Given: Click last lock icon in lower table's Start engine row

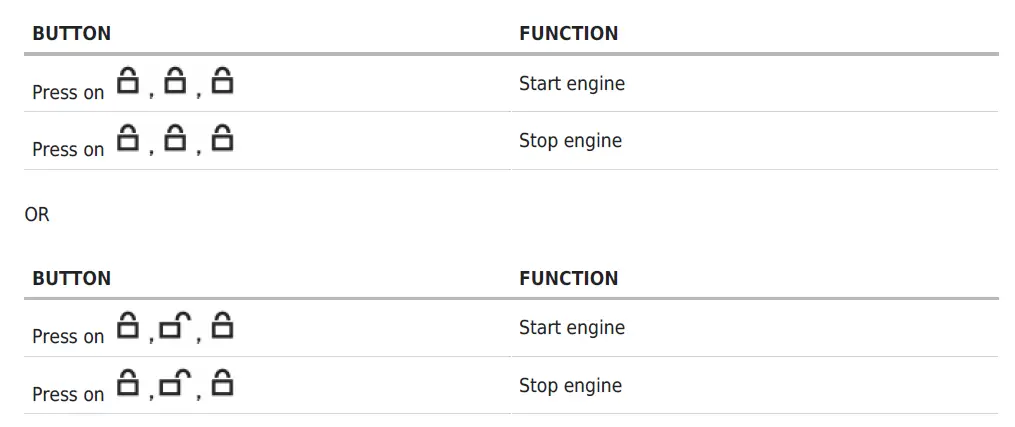Looking at the screenshot, I should point(223,325).
